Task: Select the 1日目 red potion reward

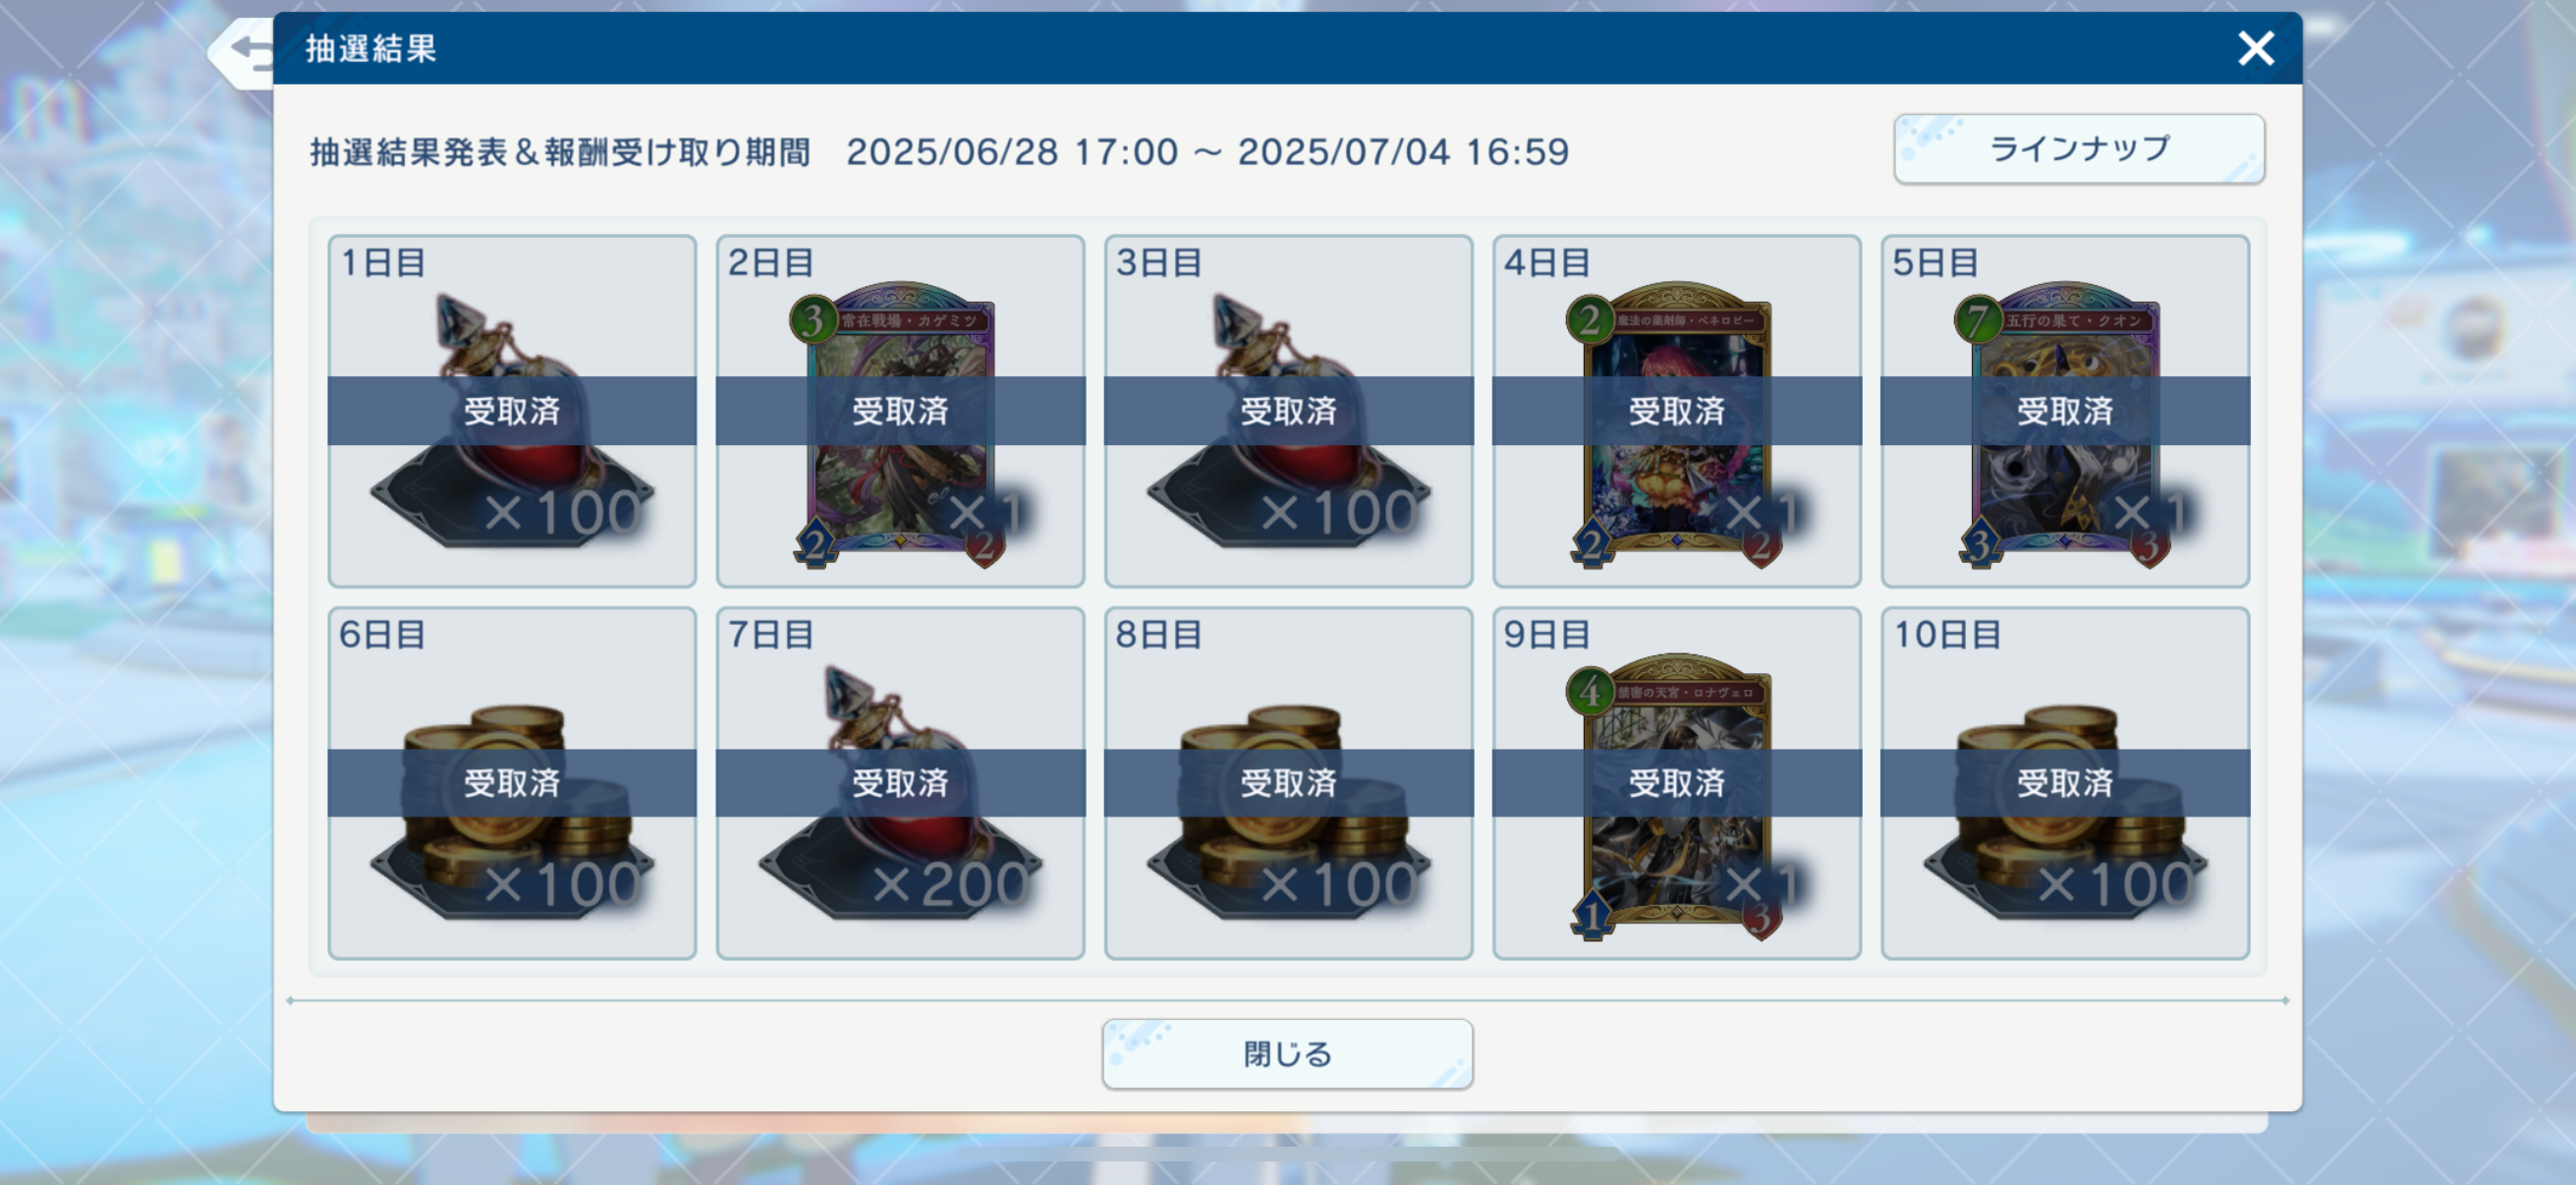Action: (x=512, y=420)
